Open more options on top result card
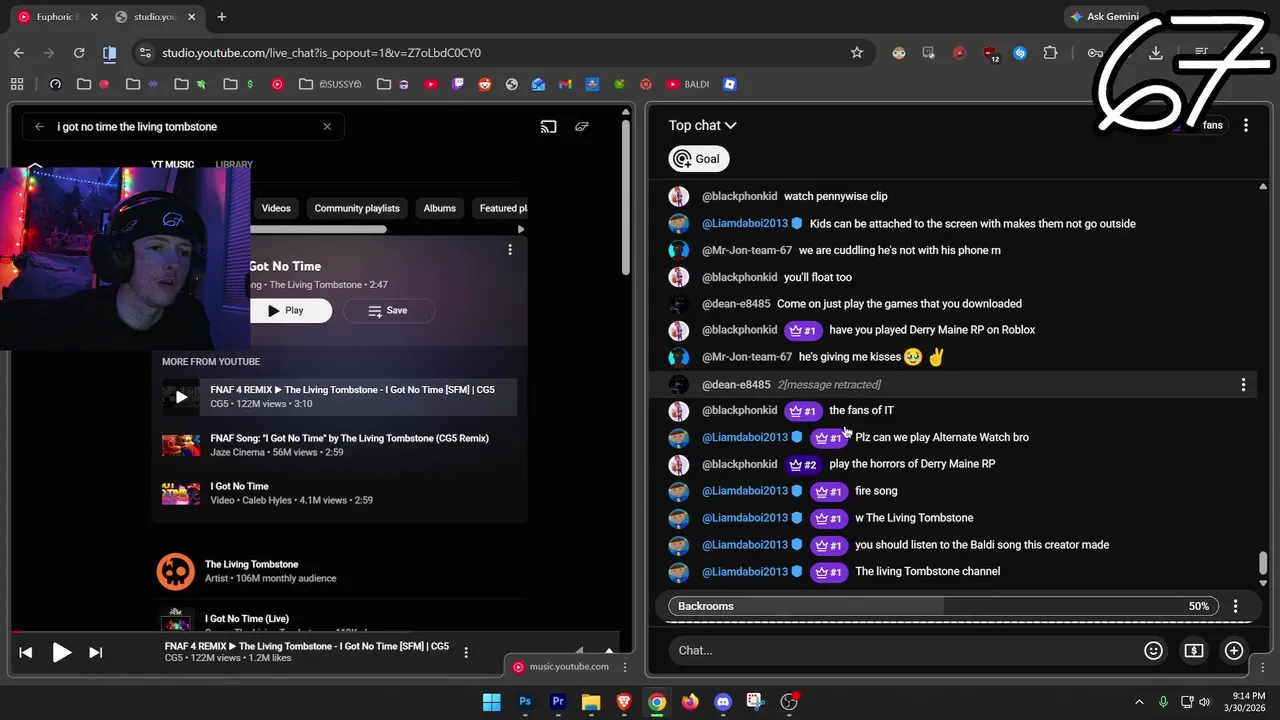Screen dimensions: 1280x720 click(x=510, y=249)
